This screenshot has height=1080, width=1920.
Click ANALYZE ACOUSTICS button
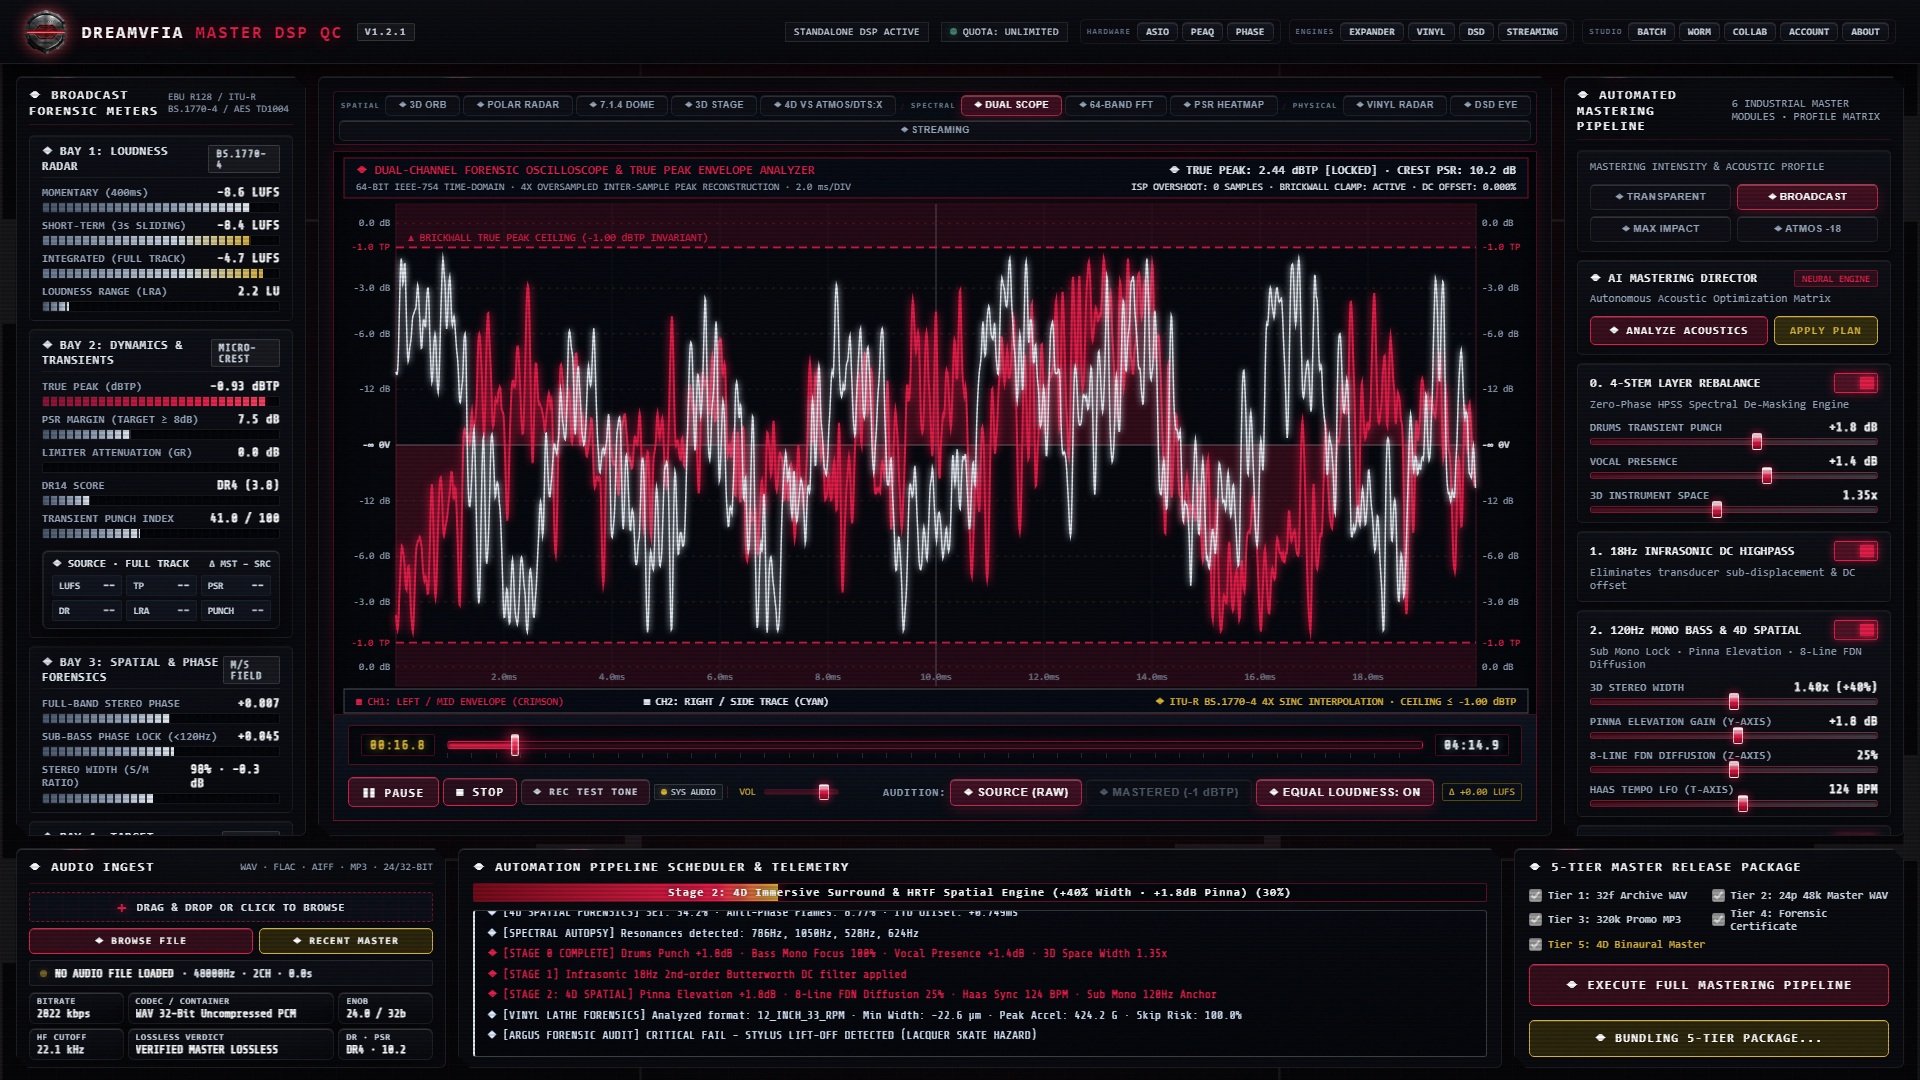click(x=1678, y=331)
